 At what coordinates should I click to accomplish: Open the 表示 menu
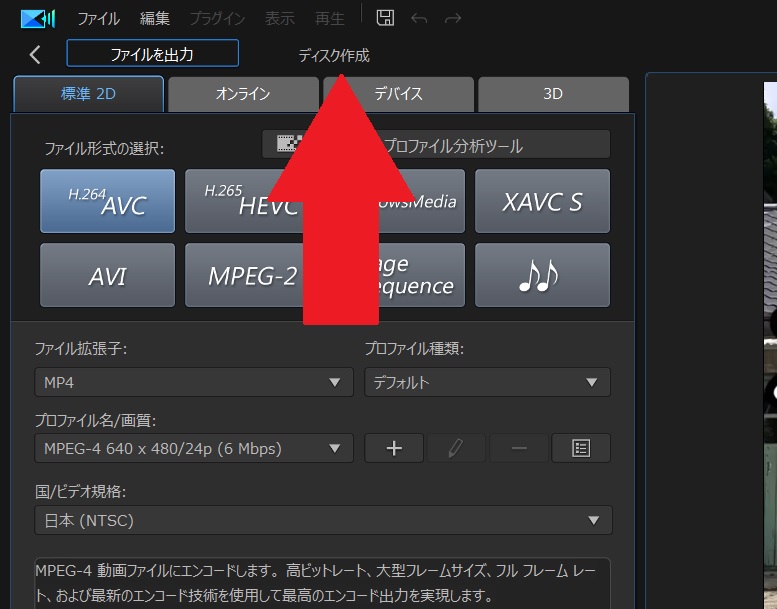(x=279, y=19)
